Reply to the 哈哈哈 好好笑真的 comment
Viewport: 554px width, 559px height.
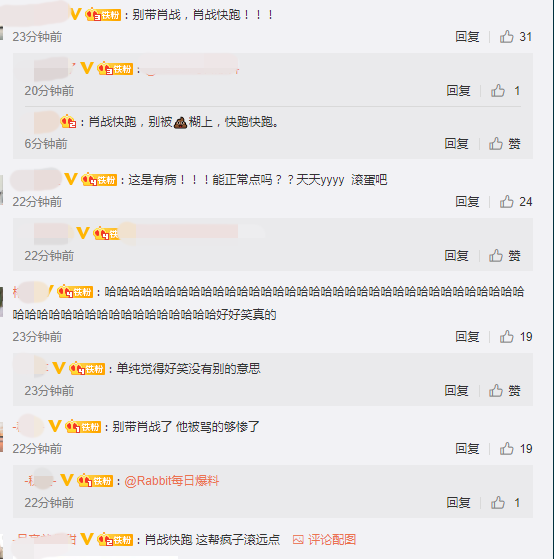point(467,337)
